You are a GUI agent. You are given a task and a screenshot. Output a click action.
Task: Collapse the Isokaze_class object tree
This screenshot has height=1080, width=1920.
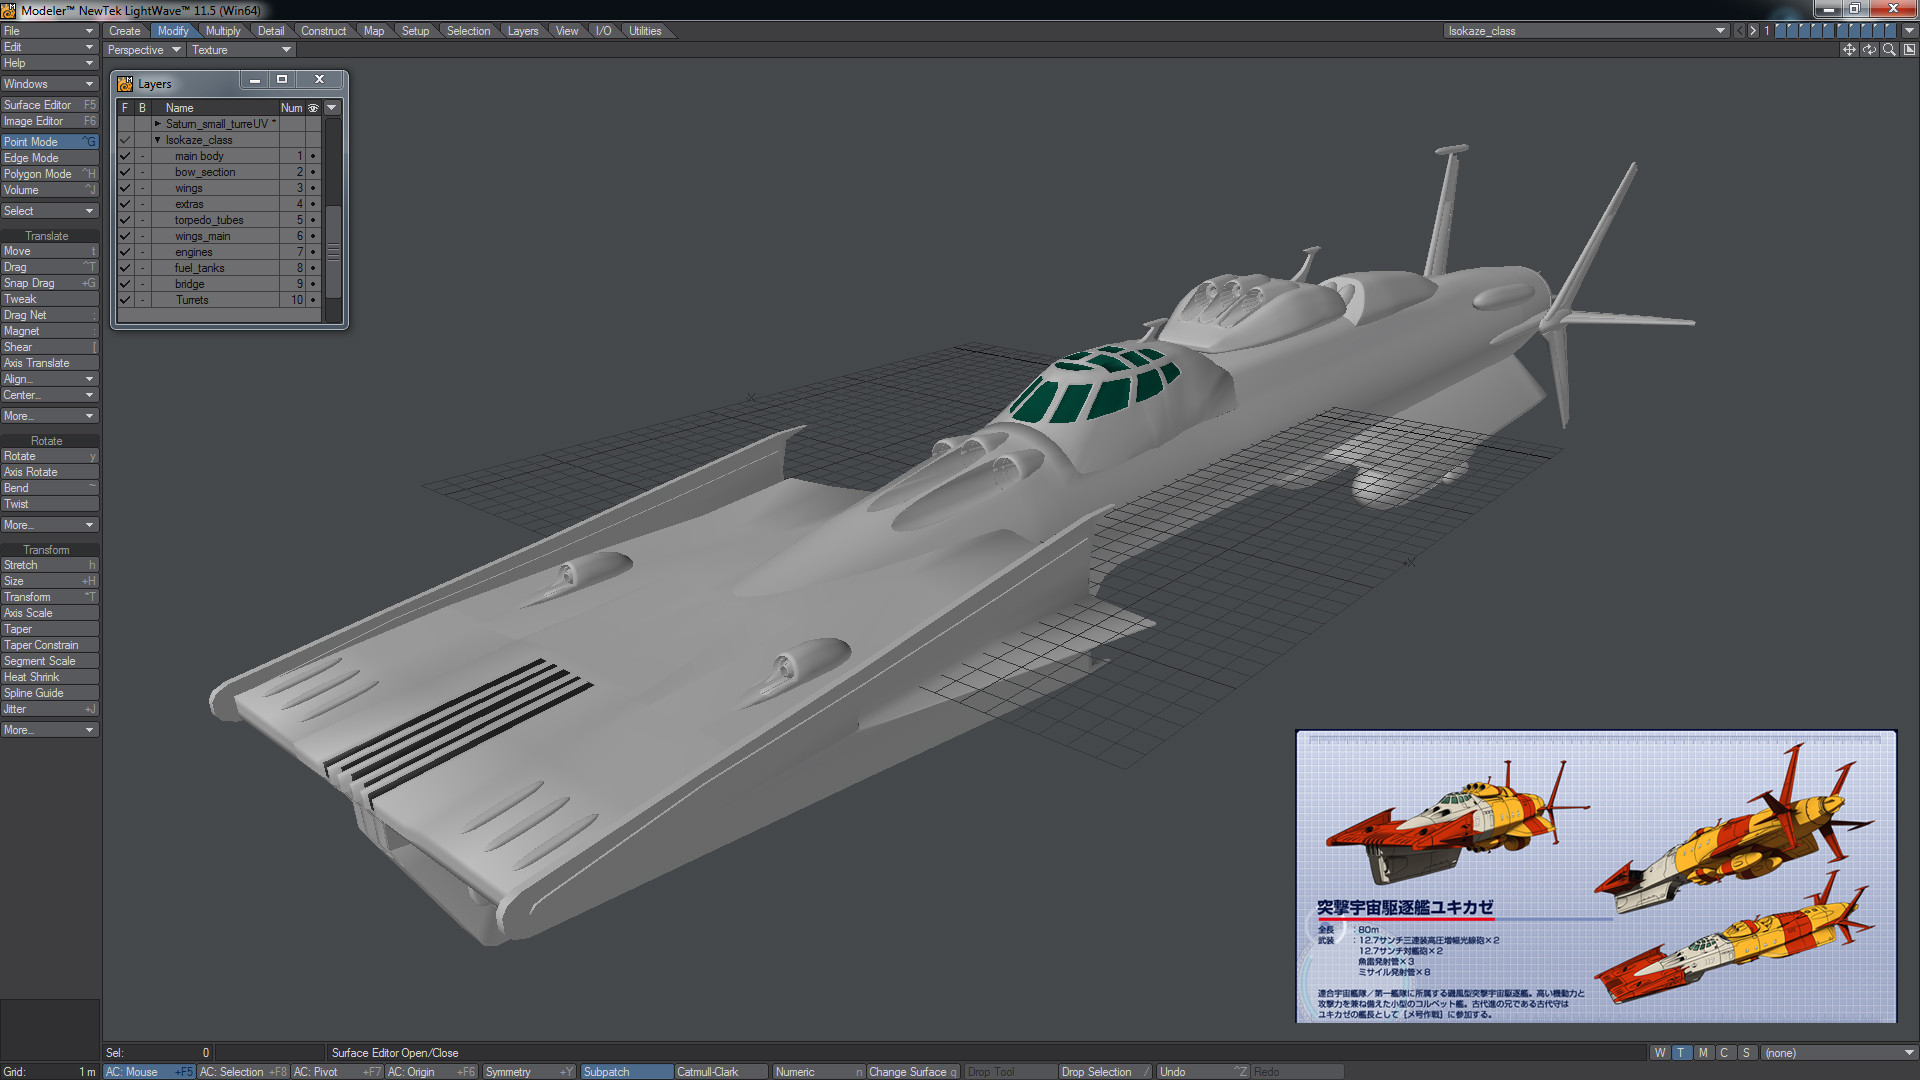158,140
